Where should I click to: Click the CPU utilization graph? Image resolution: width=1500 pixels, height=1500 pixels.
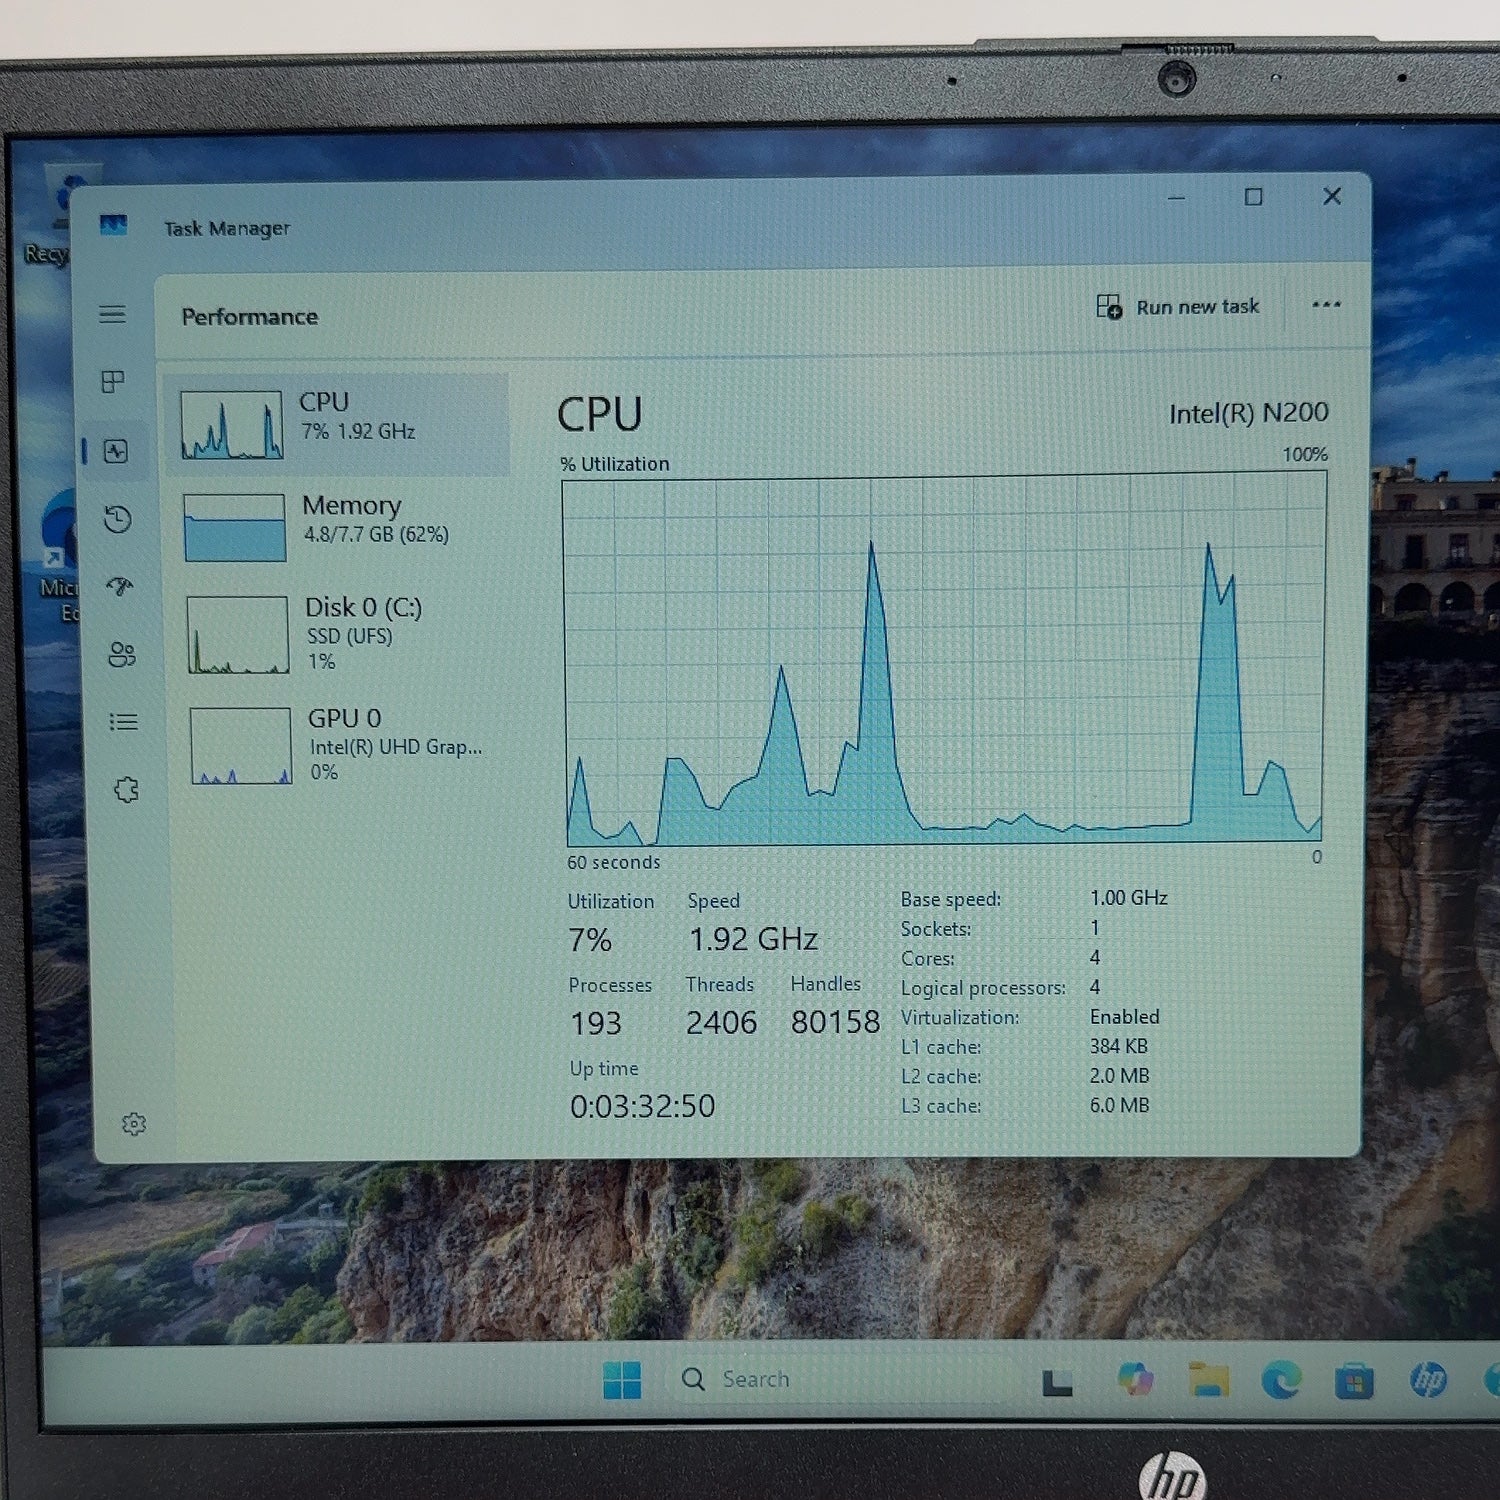point(944,661)
